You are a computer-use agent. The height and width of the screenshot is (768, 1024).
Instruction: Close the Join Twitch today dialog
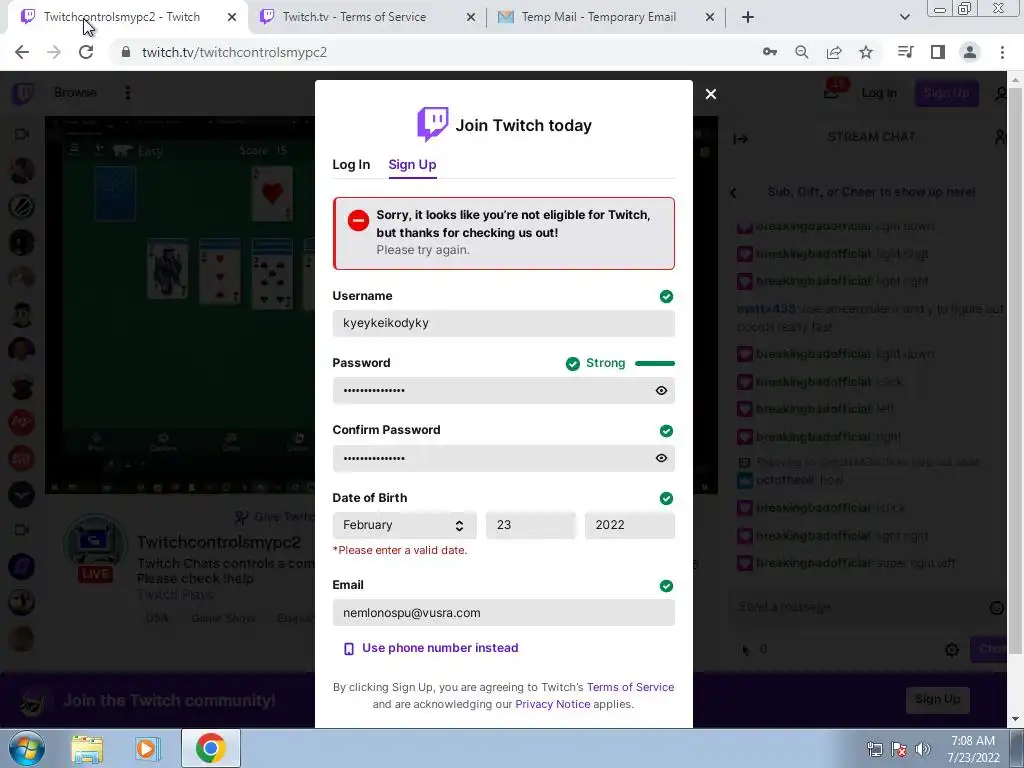coord(711,94)
